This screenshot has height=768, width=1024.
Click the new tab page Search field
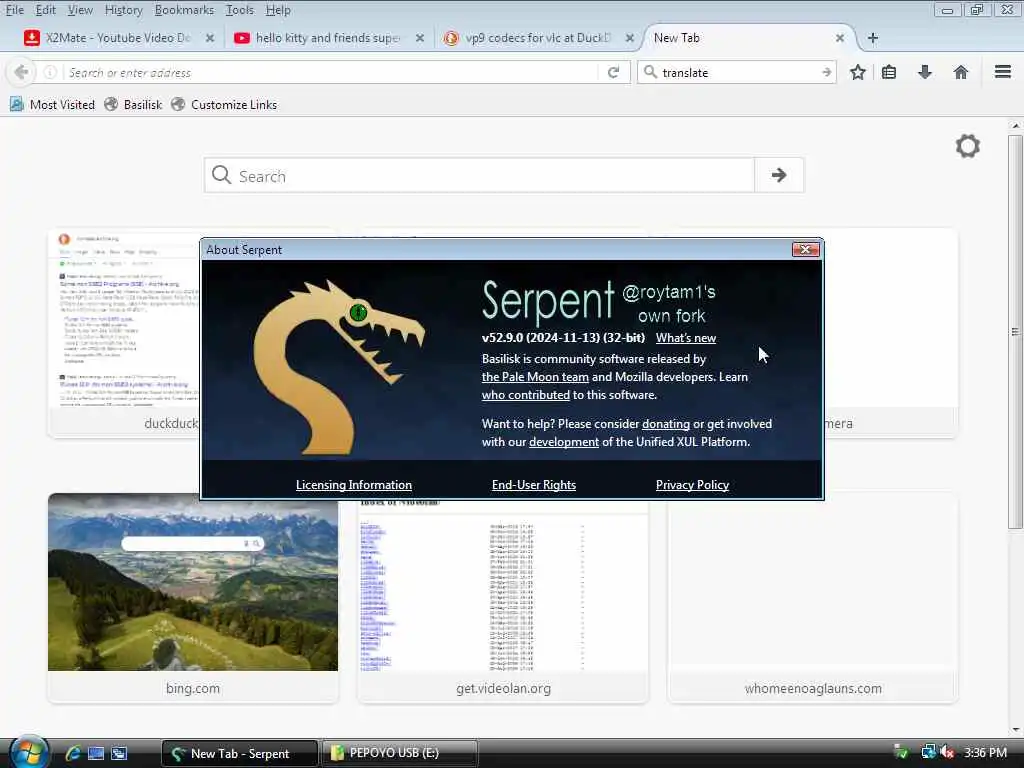479,175
